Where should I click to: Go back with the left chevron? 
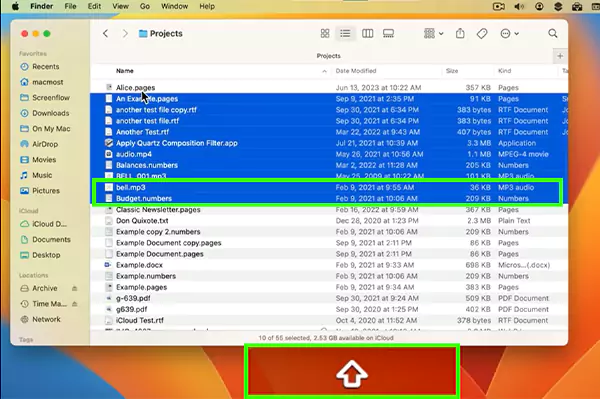[x=106, y=34]
